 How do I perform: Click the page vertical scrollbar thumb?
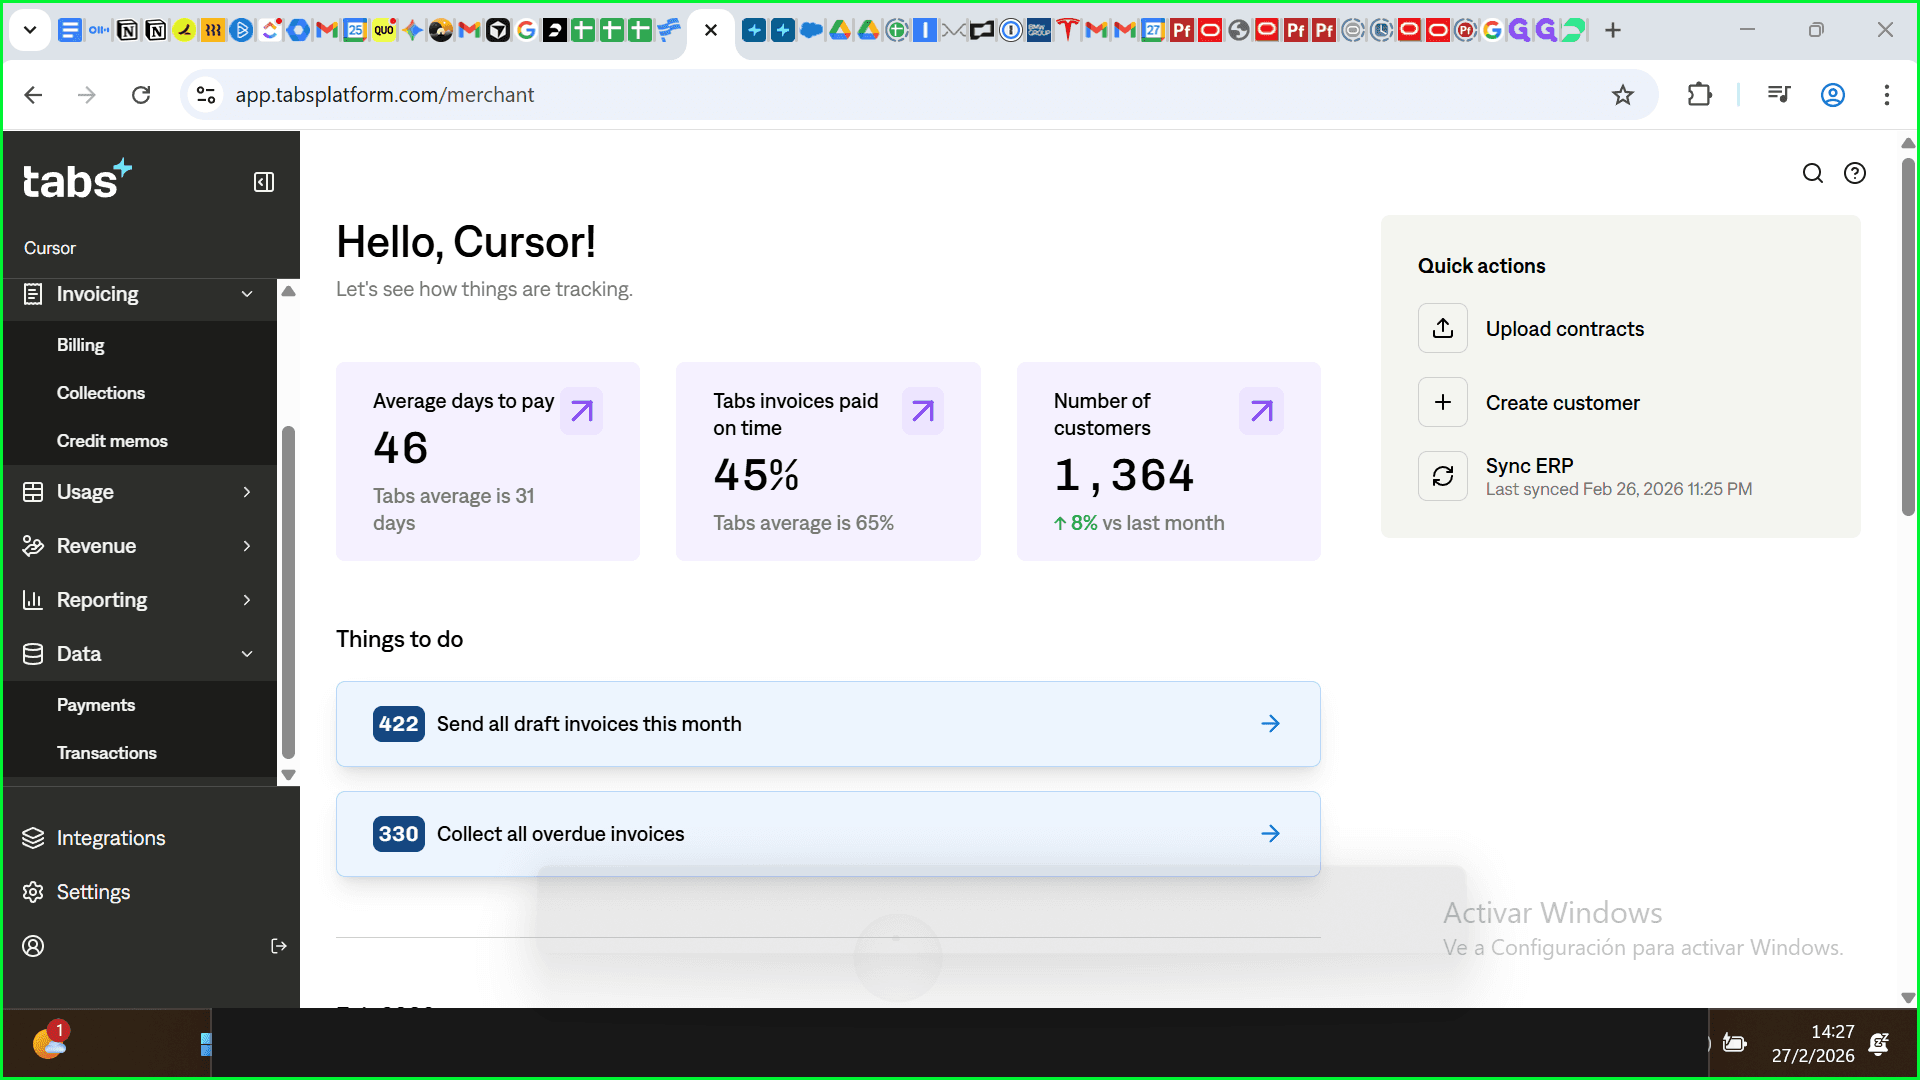(x=1908, y=337)
